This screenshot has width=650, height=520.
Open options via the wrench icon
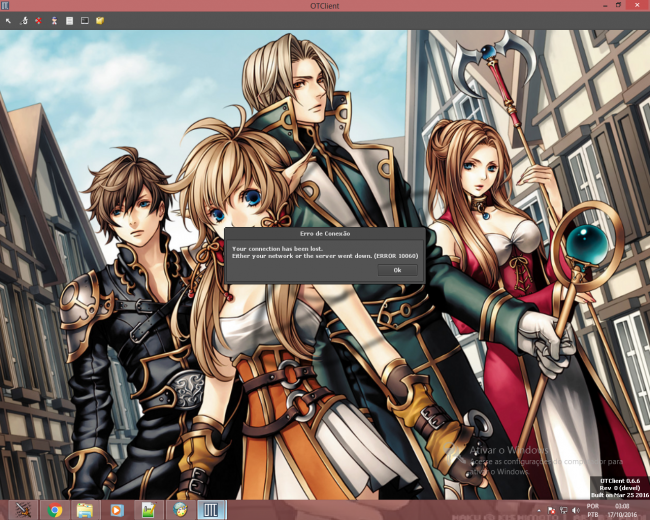(x=24, y=20)
